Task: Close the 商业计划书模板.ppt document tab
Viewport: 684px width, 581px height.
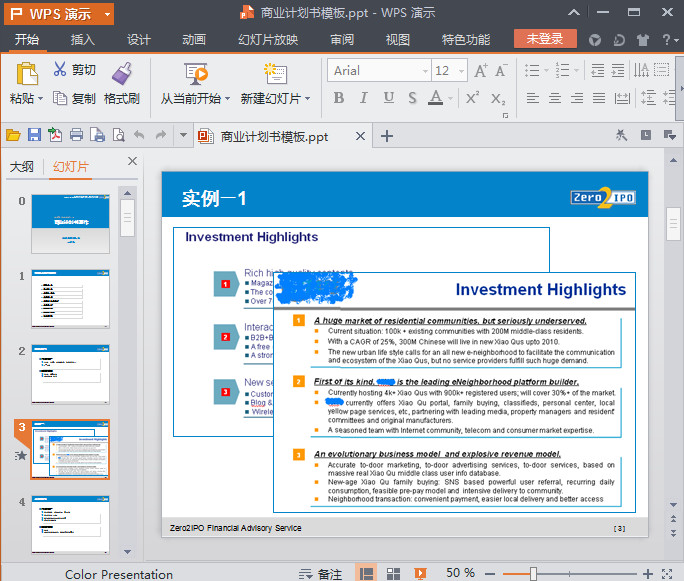Action: [360, 137]
